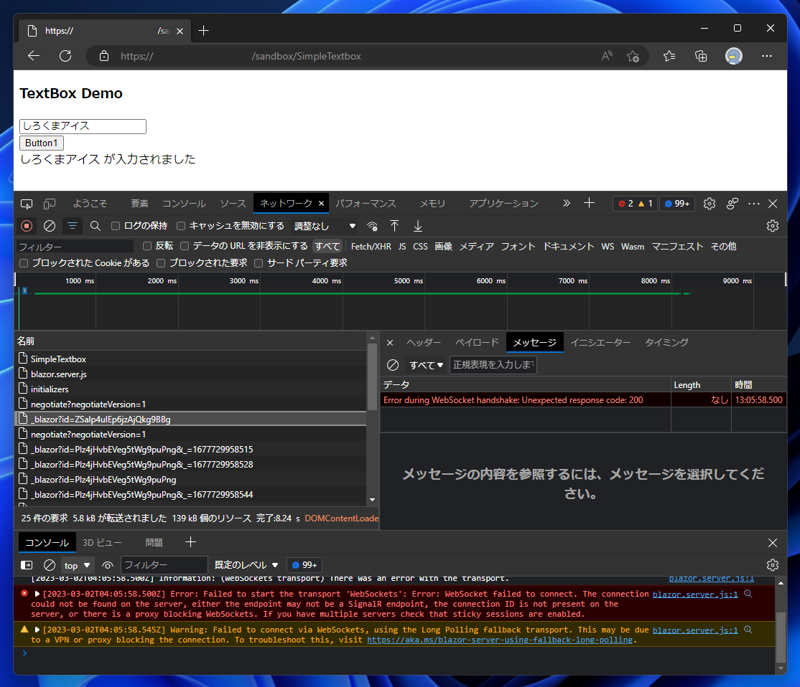This screenshot has height=687, width=800.
Task: Open console context top dropdown
Action: pyautogui.click(x=77, y=565)
